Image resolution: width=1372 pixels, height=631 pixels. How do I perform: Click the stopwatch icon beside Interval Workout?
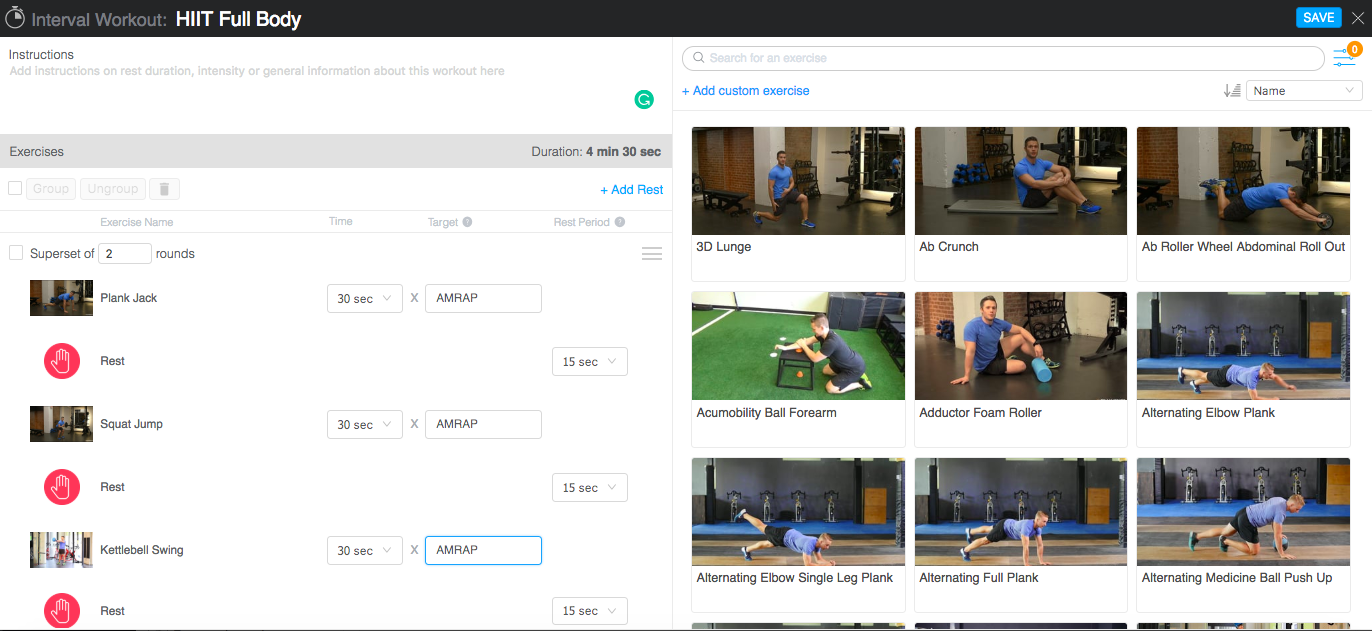pyautogui.click(x=15, y=18)
